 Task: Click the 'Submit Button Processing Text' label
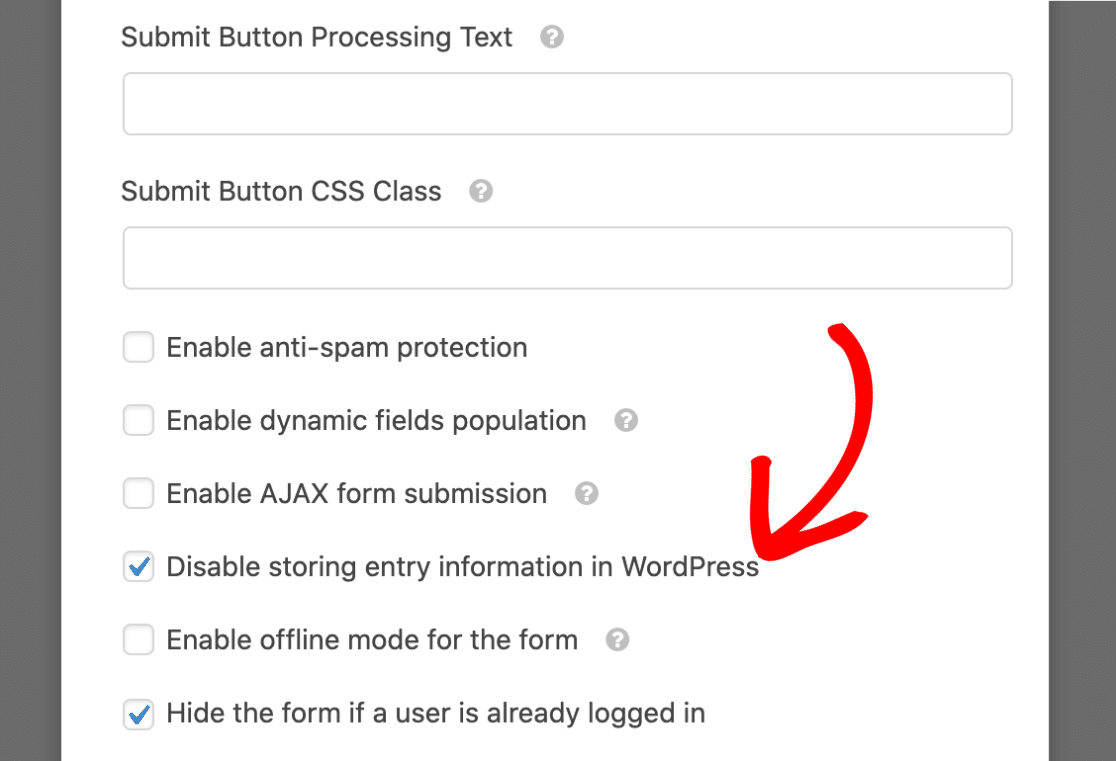pyautogui.click(x=317, y=37)
